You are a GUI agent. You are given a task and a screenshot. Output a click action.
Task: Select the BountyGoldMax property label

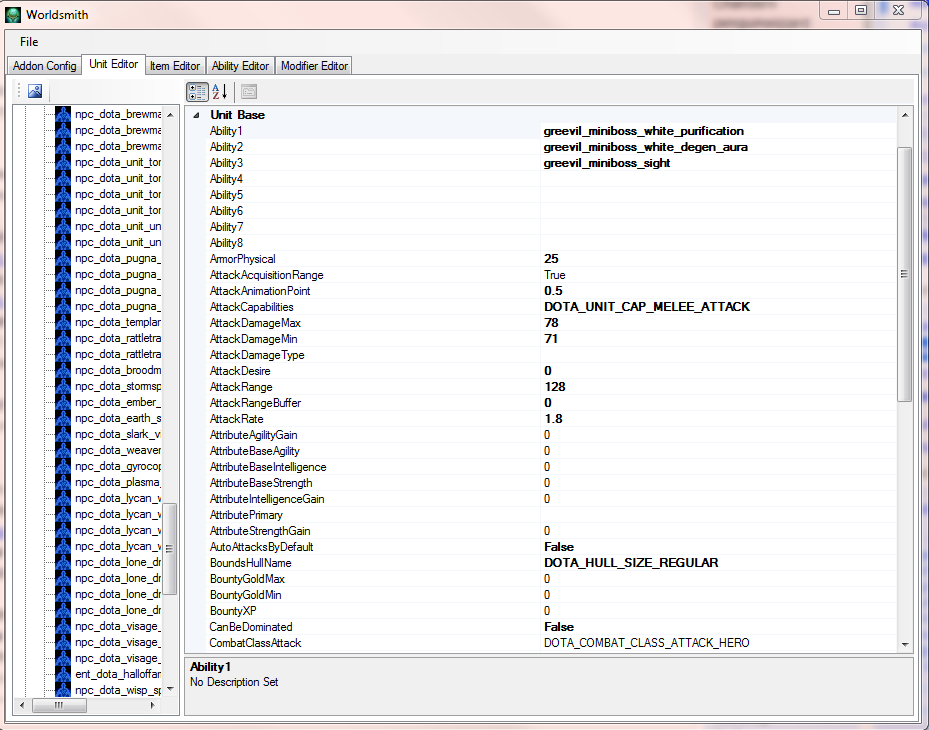tap(247, 579)
